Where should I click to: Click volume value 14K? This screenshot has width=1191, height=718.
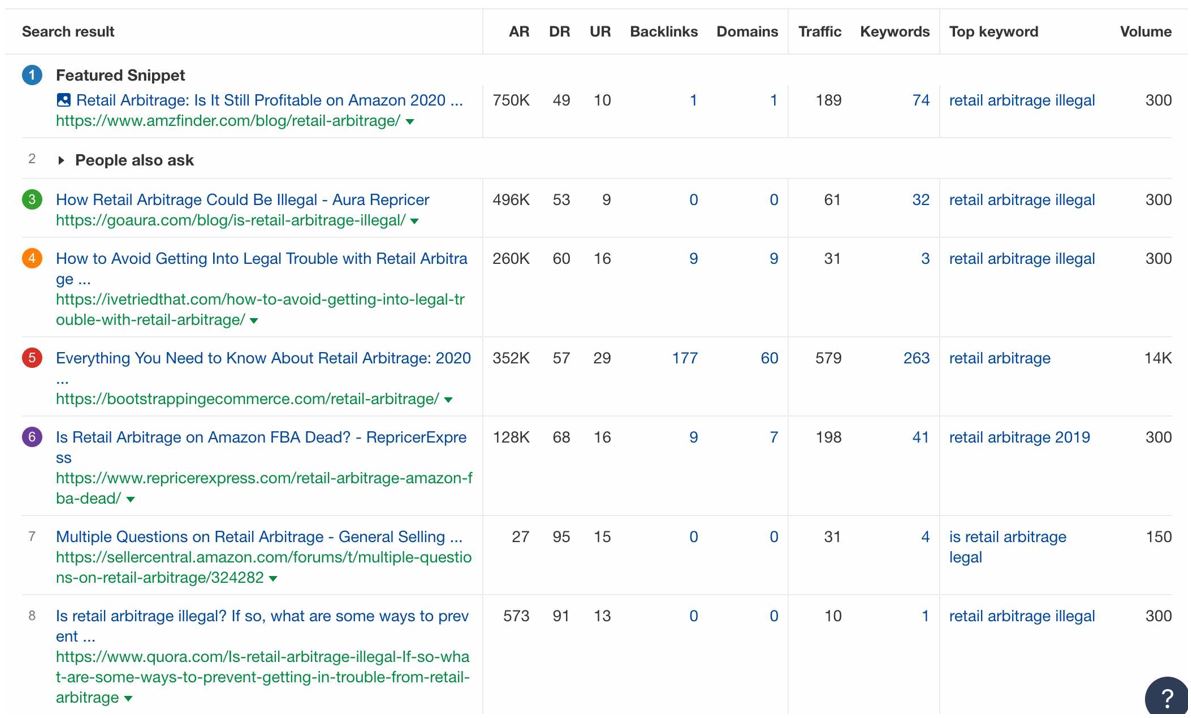coord(1158,358)
